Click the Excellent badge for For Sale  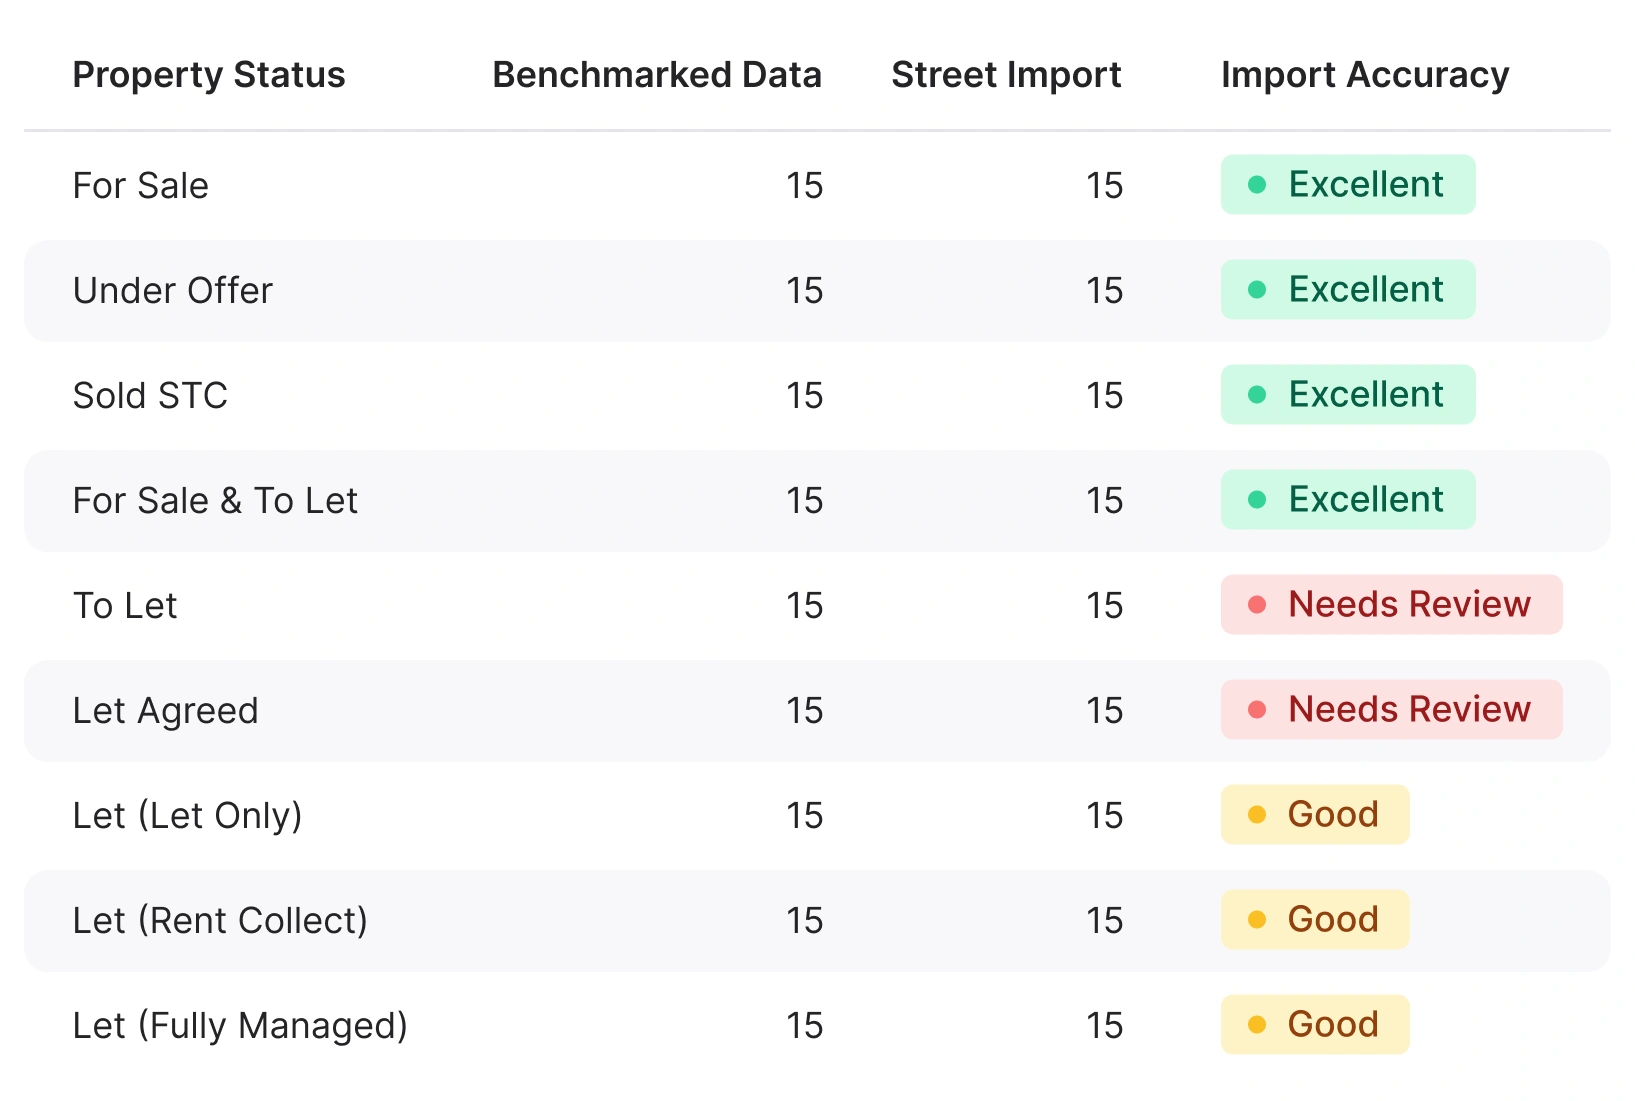pyautogui.click(x=1347, y=185)
